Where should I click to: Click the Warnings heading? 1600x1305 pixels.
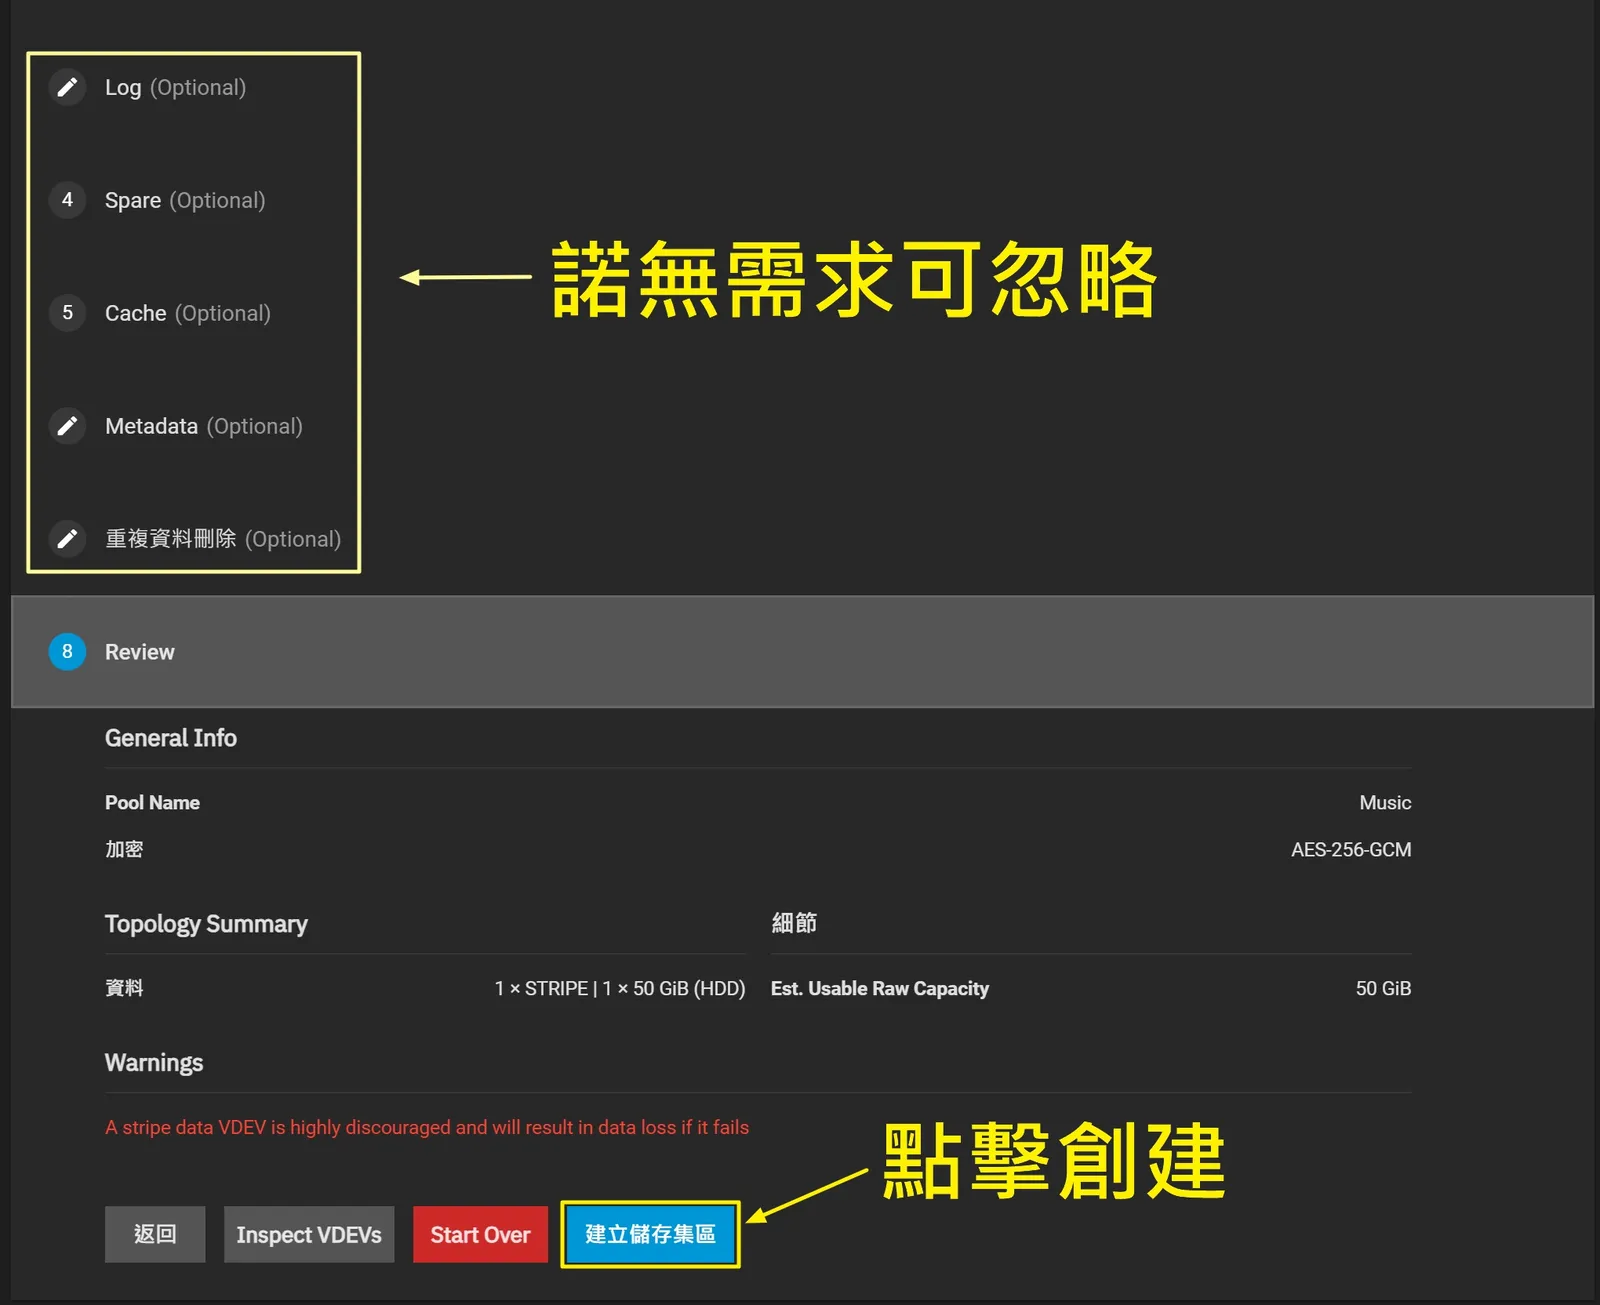(154, 1063)
